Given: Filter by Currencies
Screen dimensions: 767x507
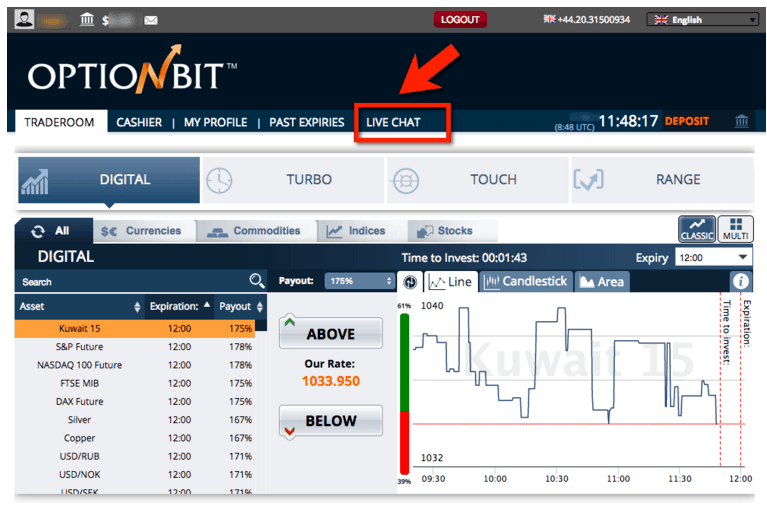Looking at the screenshot, I should tap(144, 230).
